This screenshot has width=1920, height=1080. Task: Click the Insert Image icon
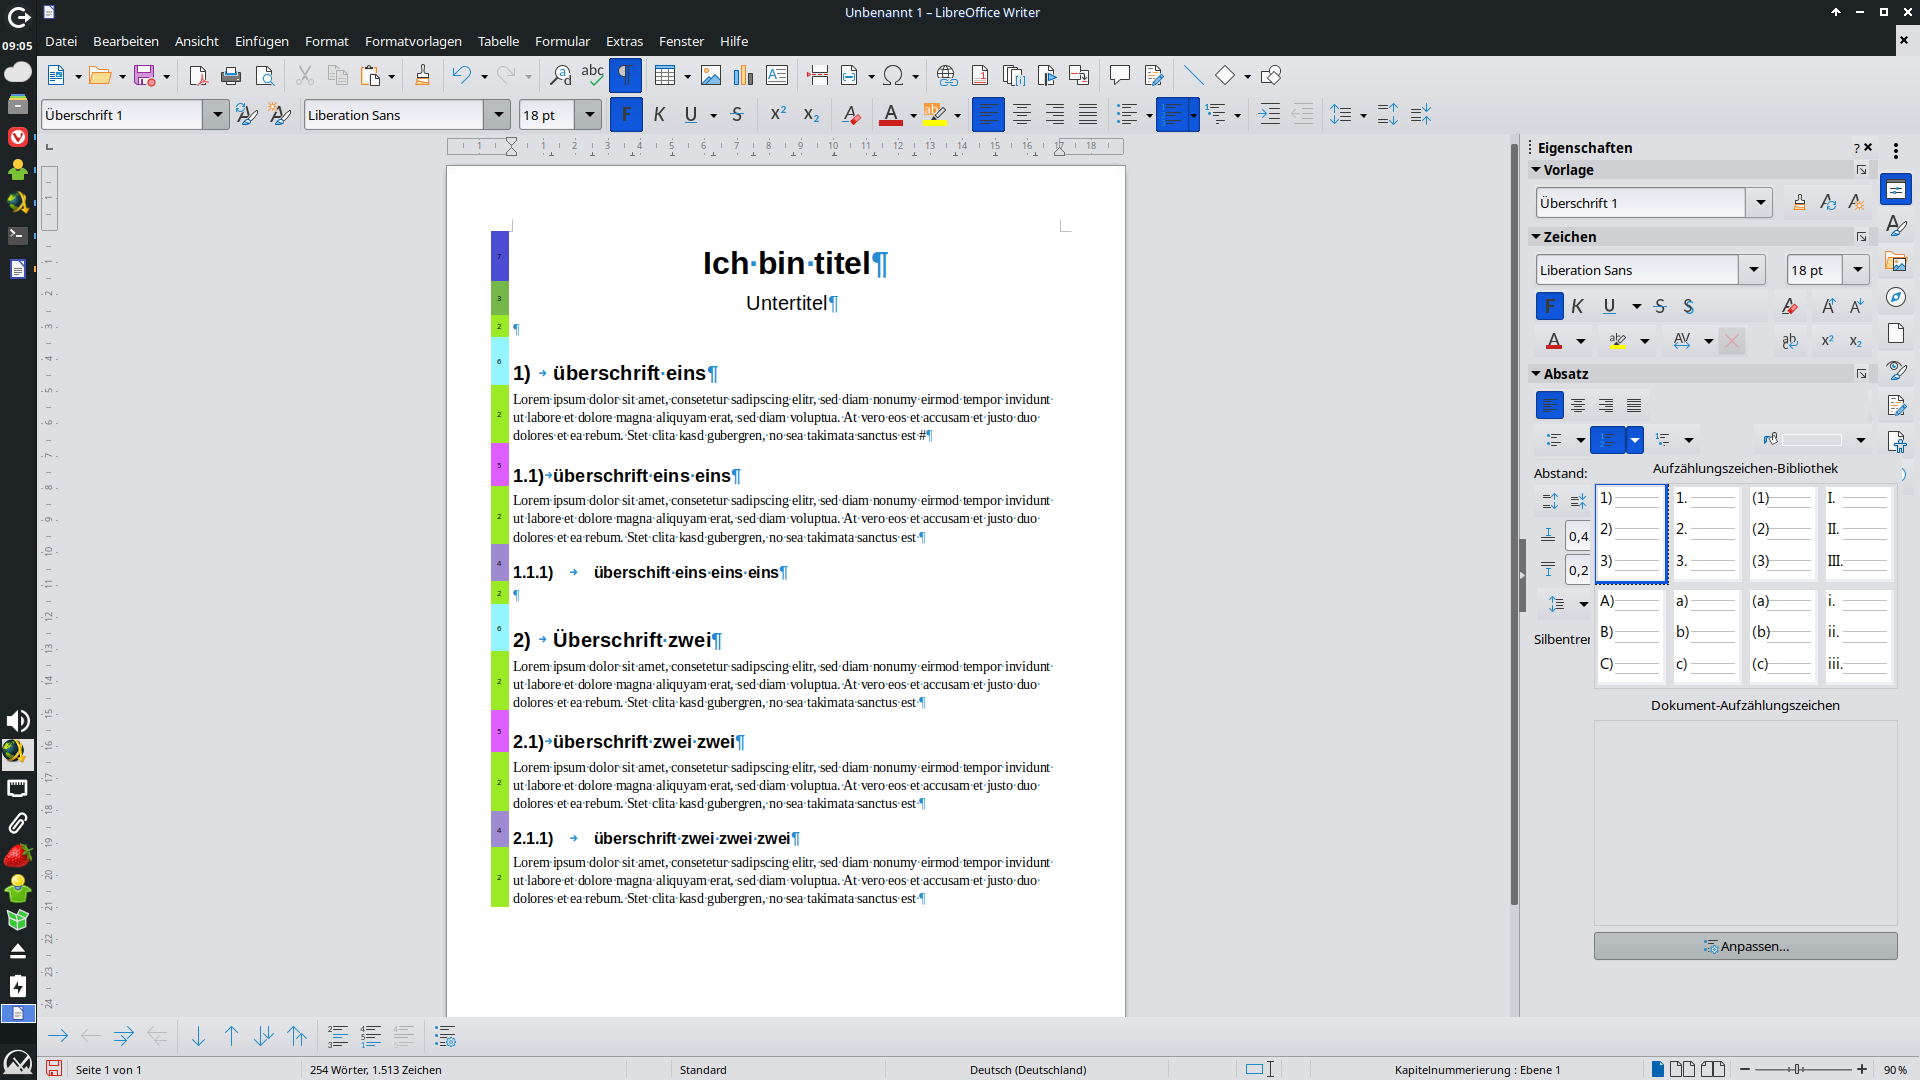click(x=711, y=76)
